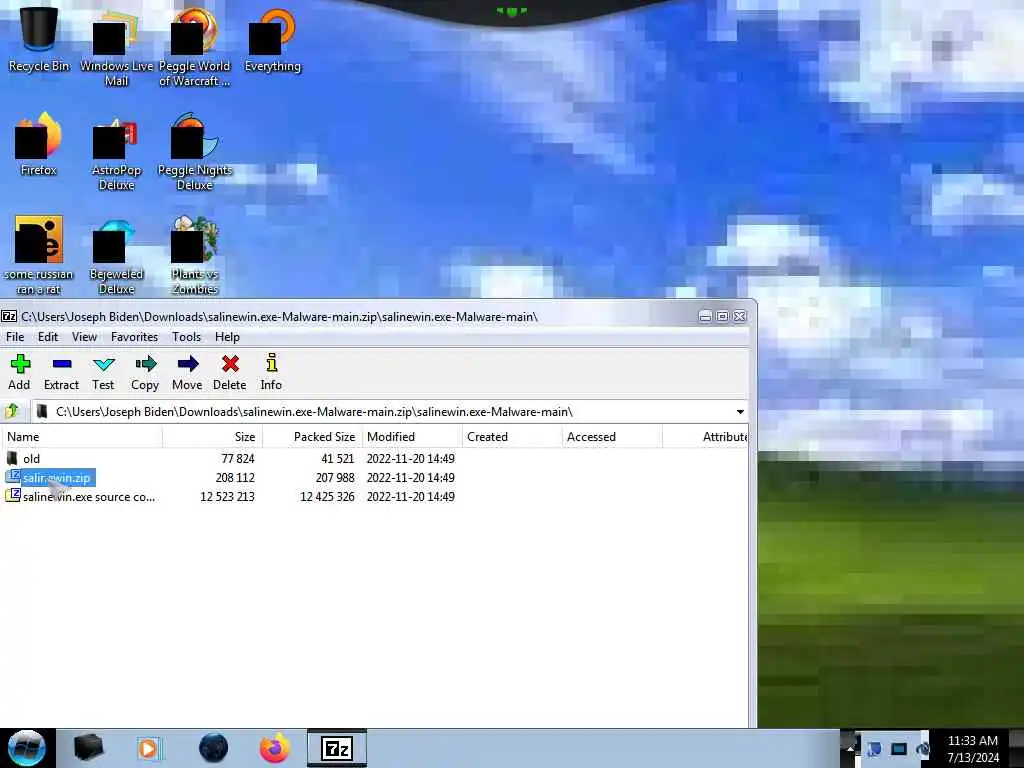Click the folder icon of 'old'
The height and width of the screenshot is (768, 1024).
pos(12,458)
